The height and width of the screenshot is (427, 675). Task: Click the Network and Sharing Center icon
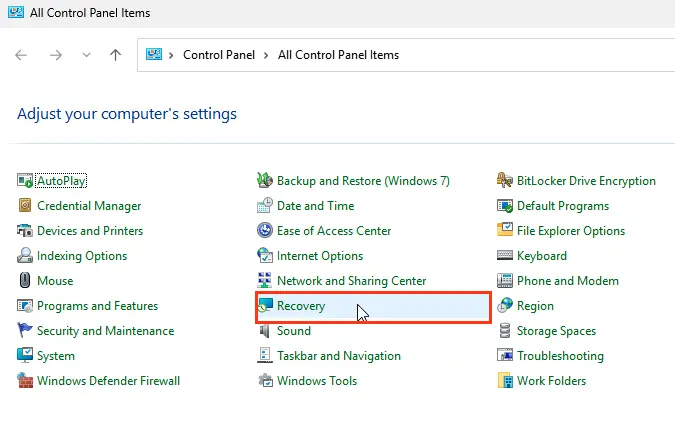pos(265,281)
